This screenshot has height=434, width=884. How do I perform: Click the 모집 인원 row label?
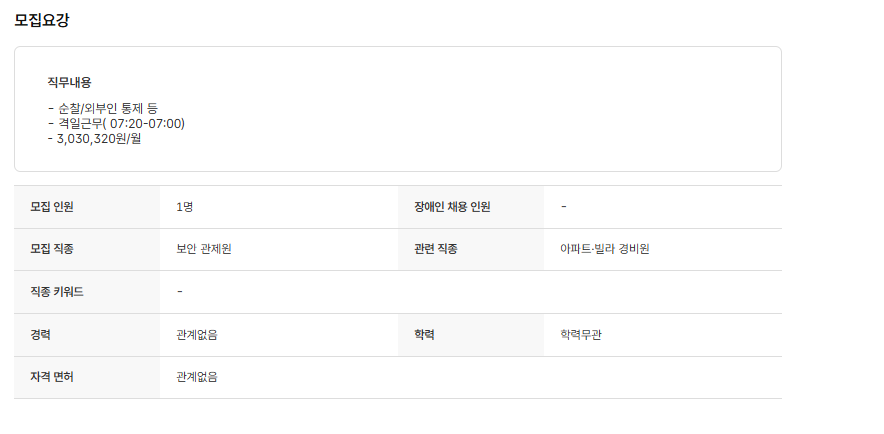point(52,207)
